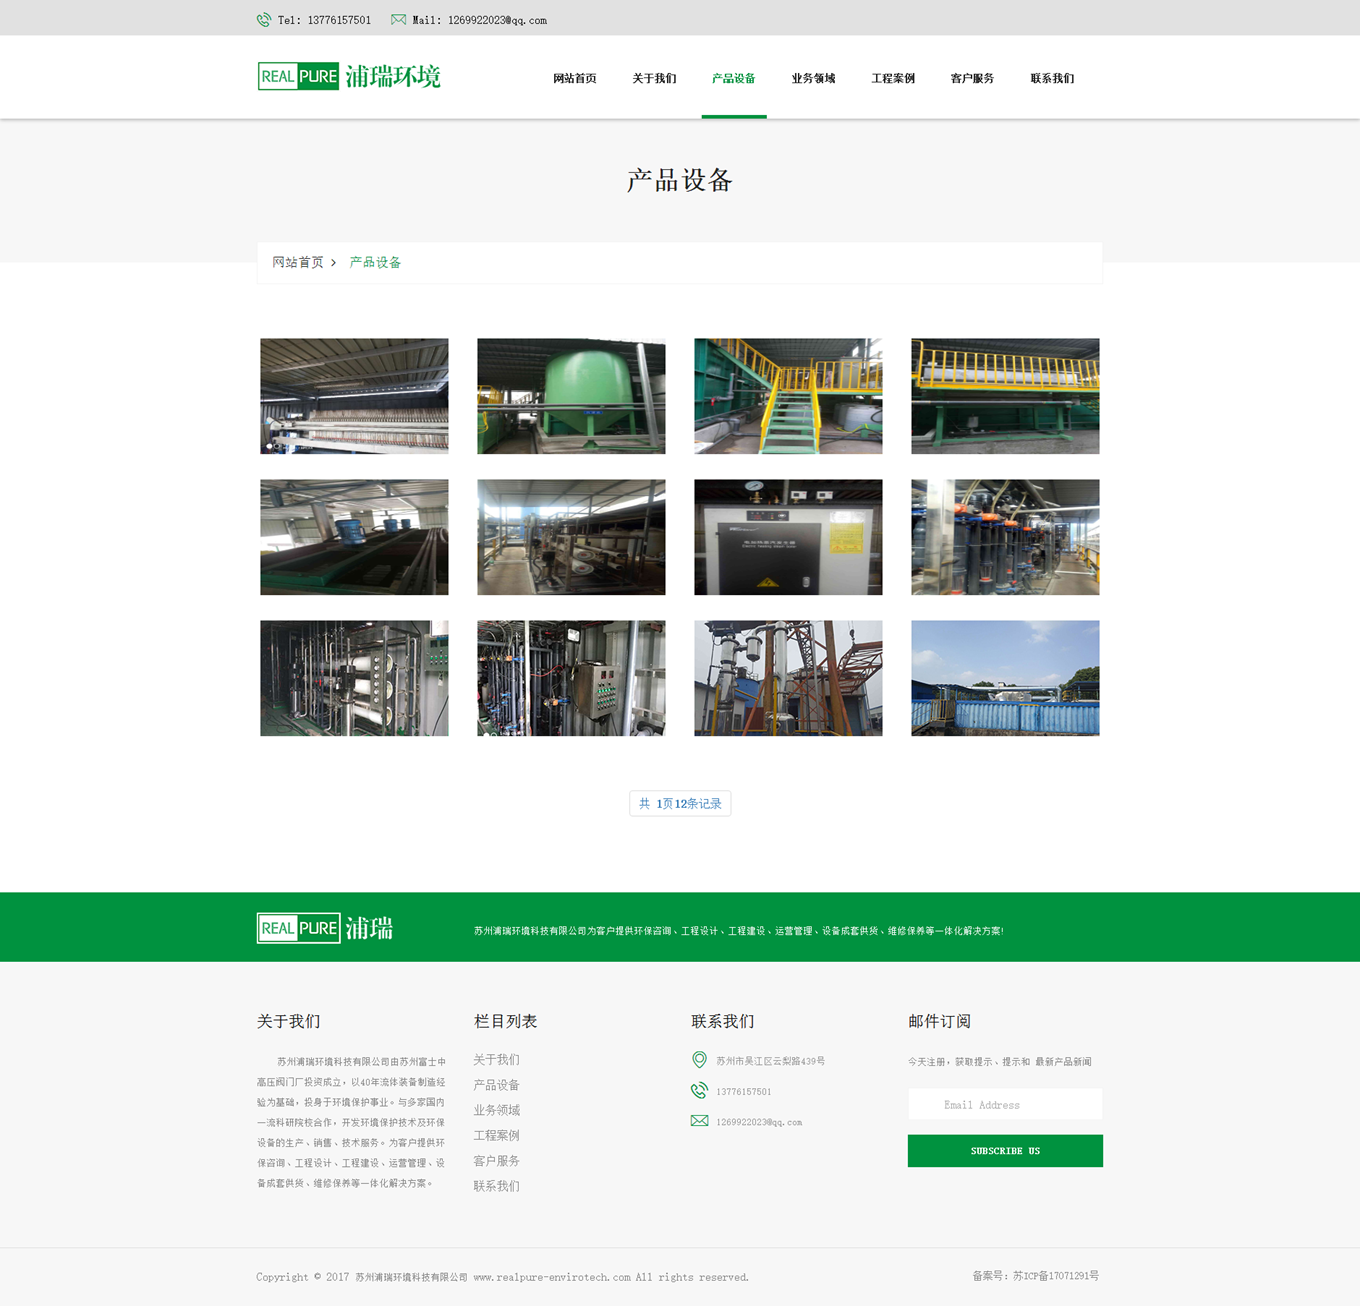
Task: Click the location pin icon in footer
Action: (699, 1060)
